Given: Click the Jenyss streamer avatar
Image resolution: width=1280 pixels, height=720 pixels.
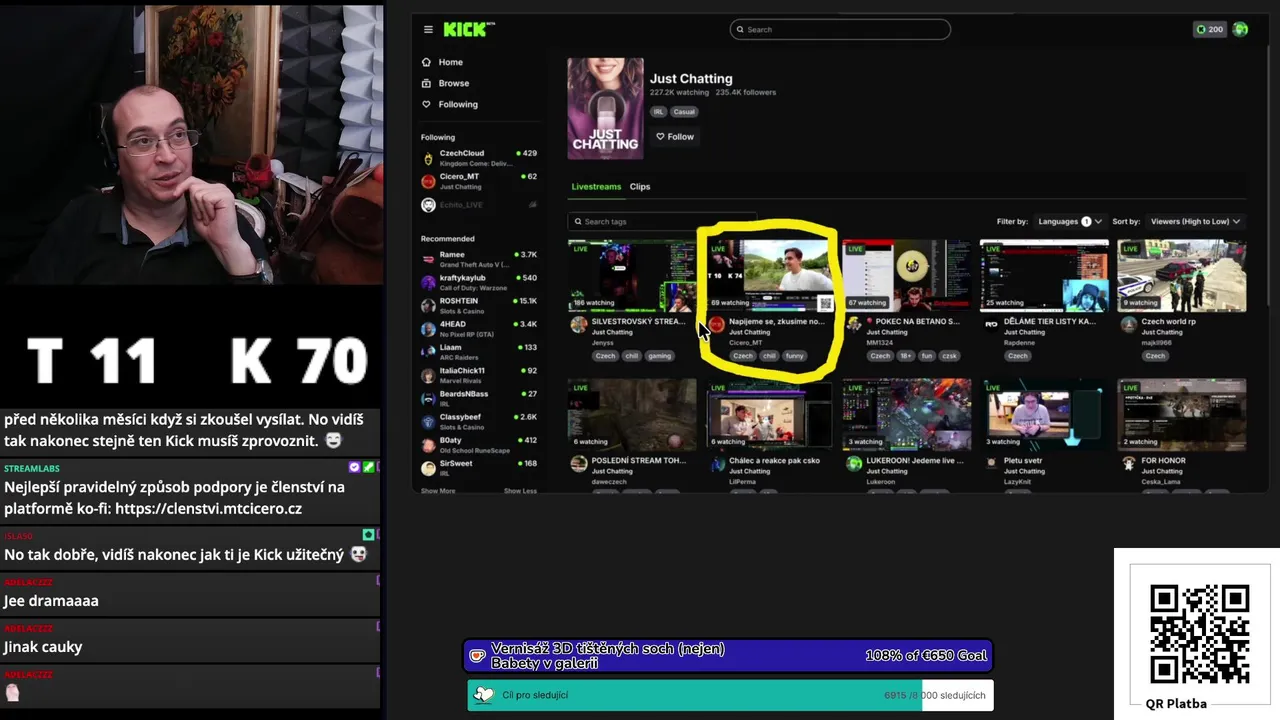Looking at the screenshot, I should coord(578,325).
